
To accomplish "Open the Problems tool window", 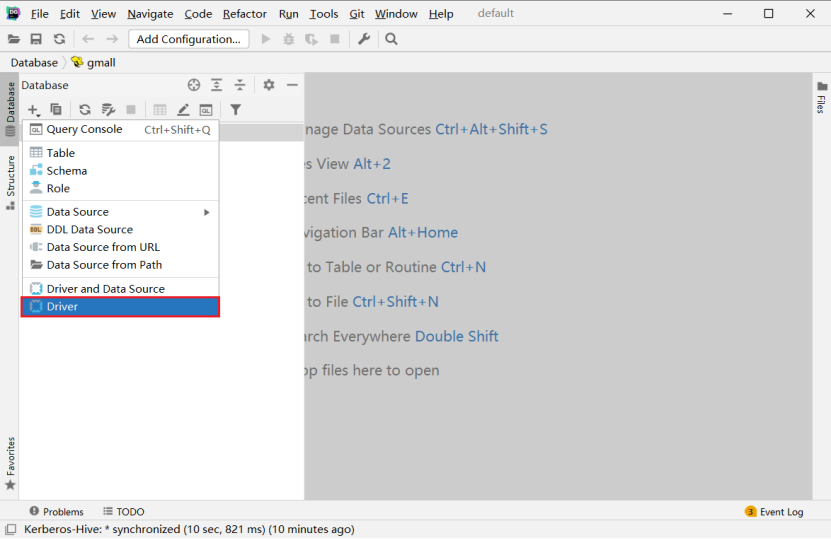I will 57,511.
